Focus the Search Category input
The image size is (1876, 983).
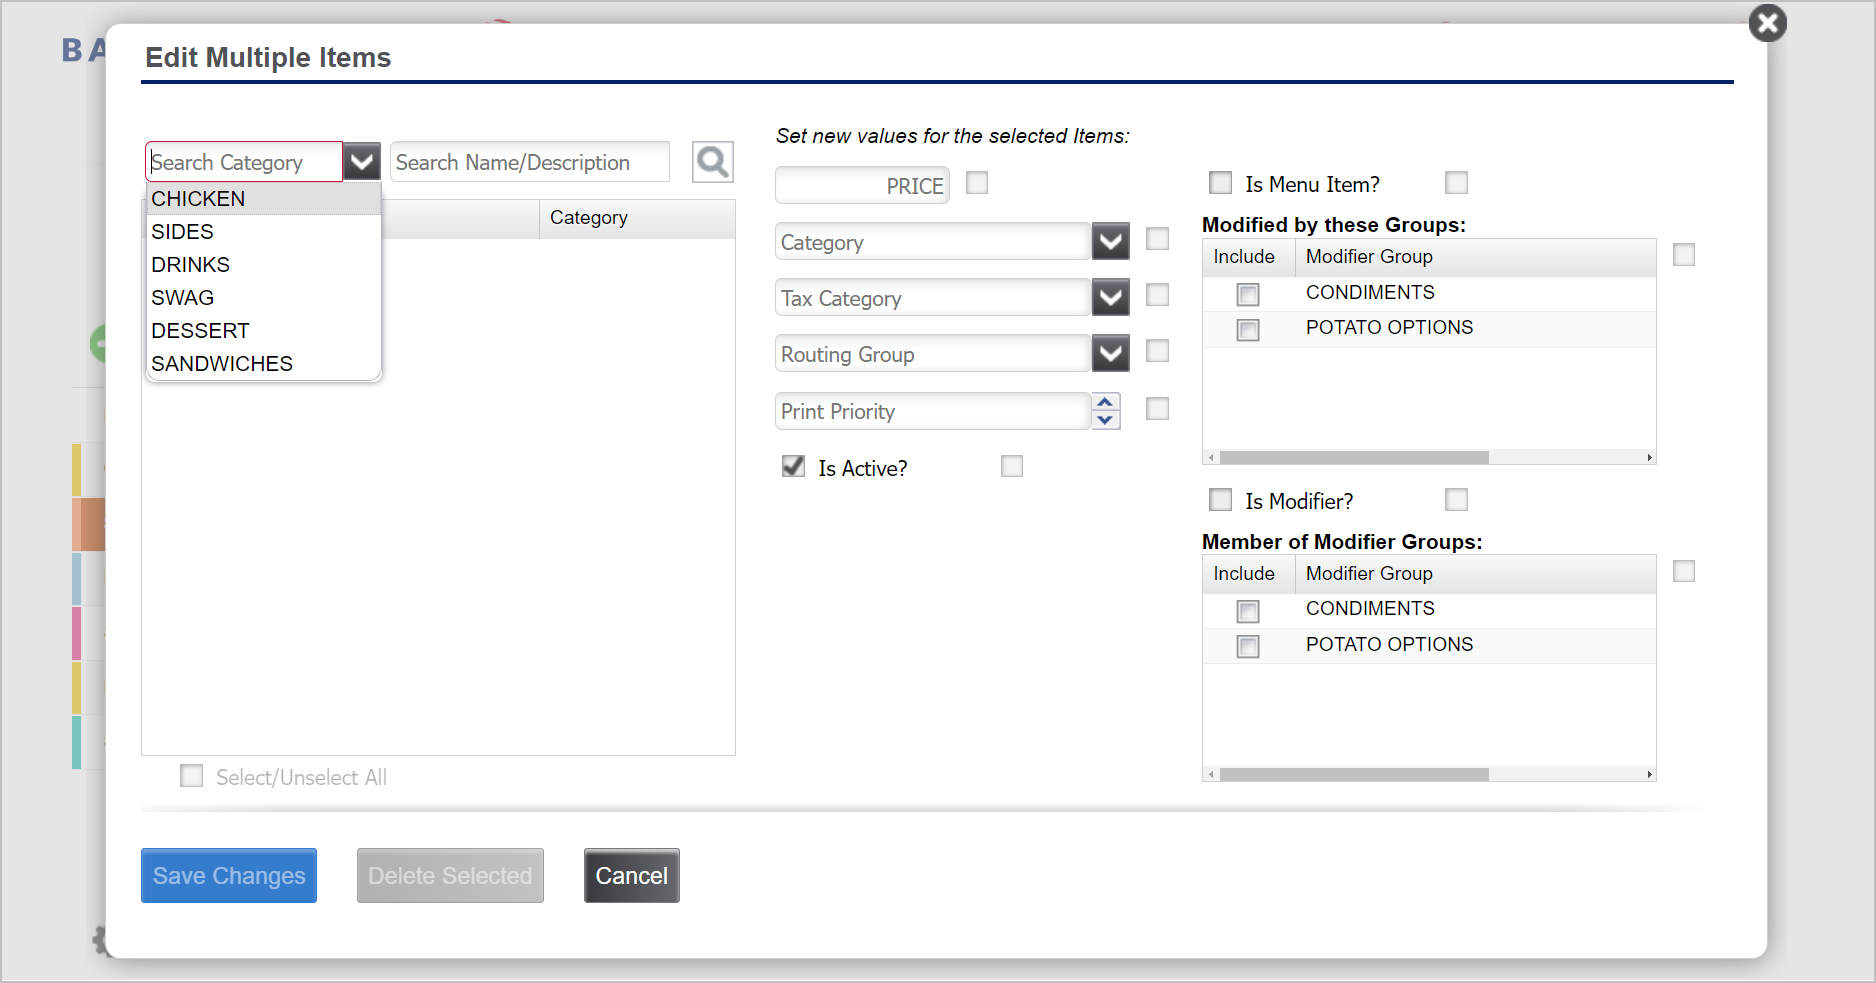pos(244,162)
